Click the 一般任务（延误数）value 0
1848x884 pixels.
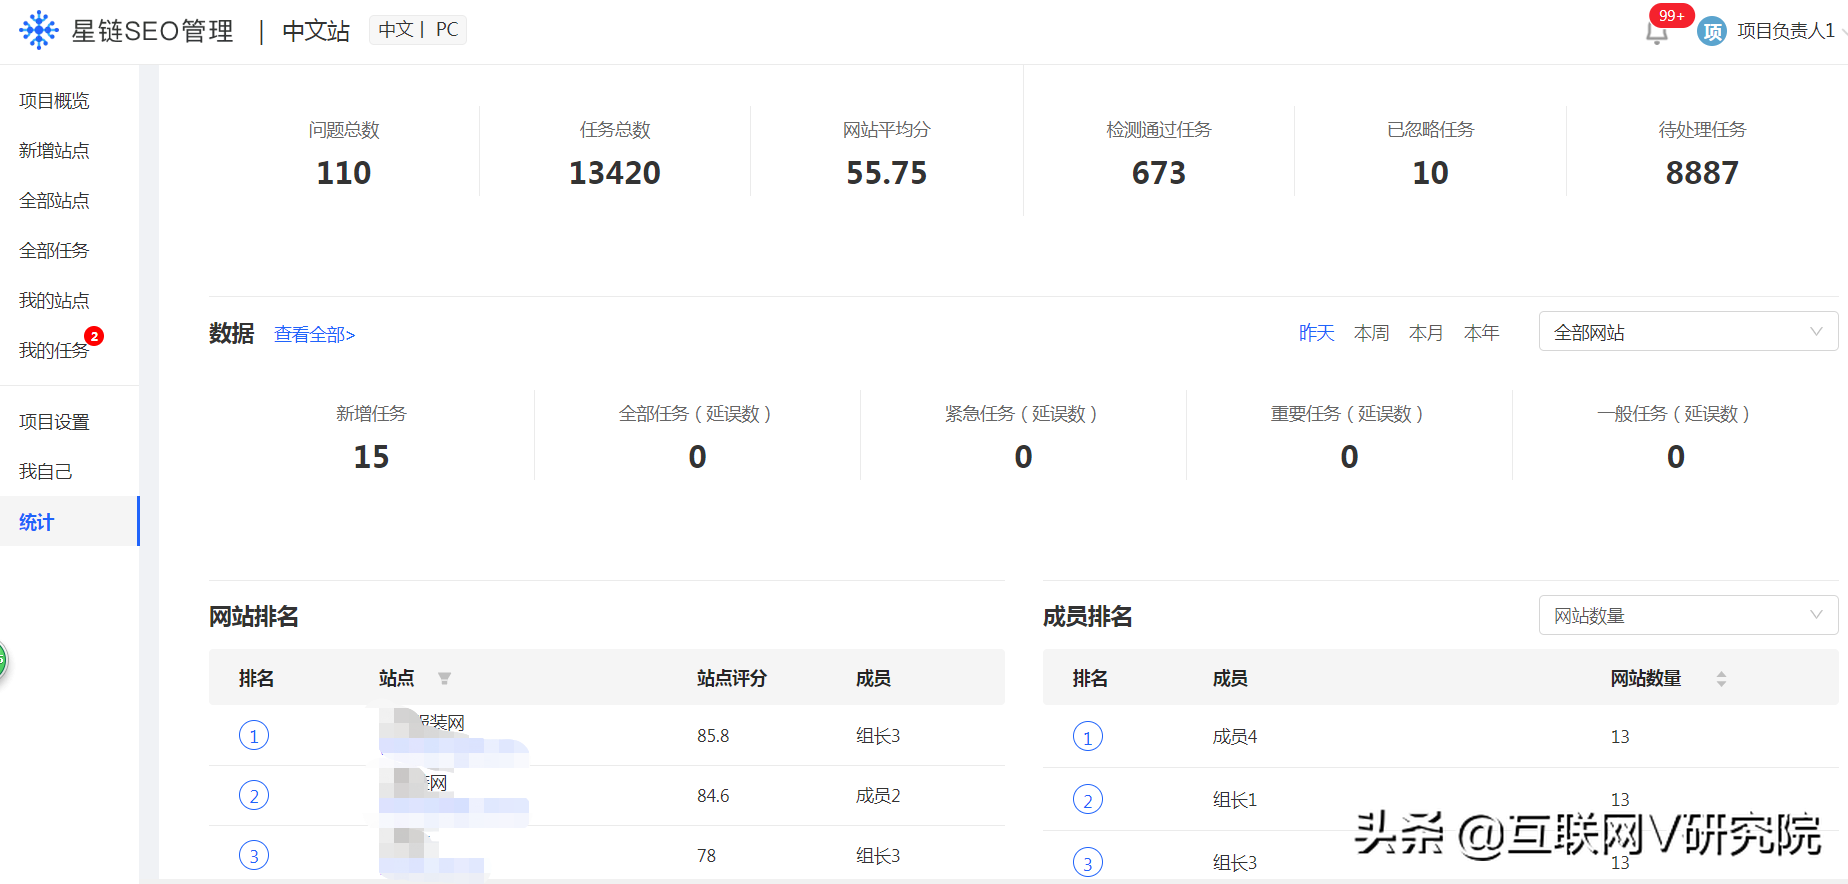(1676, 457)
